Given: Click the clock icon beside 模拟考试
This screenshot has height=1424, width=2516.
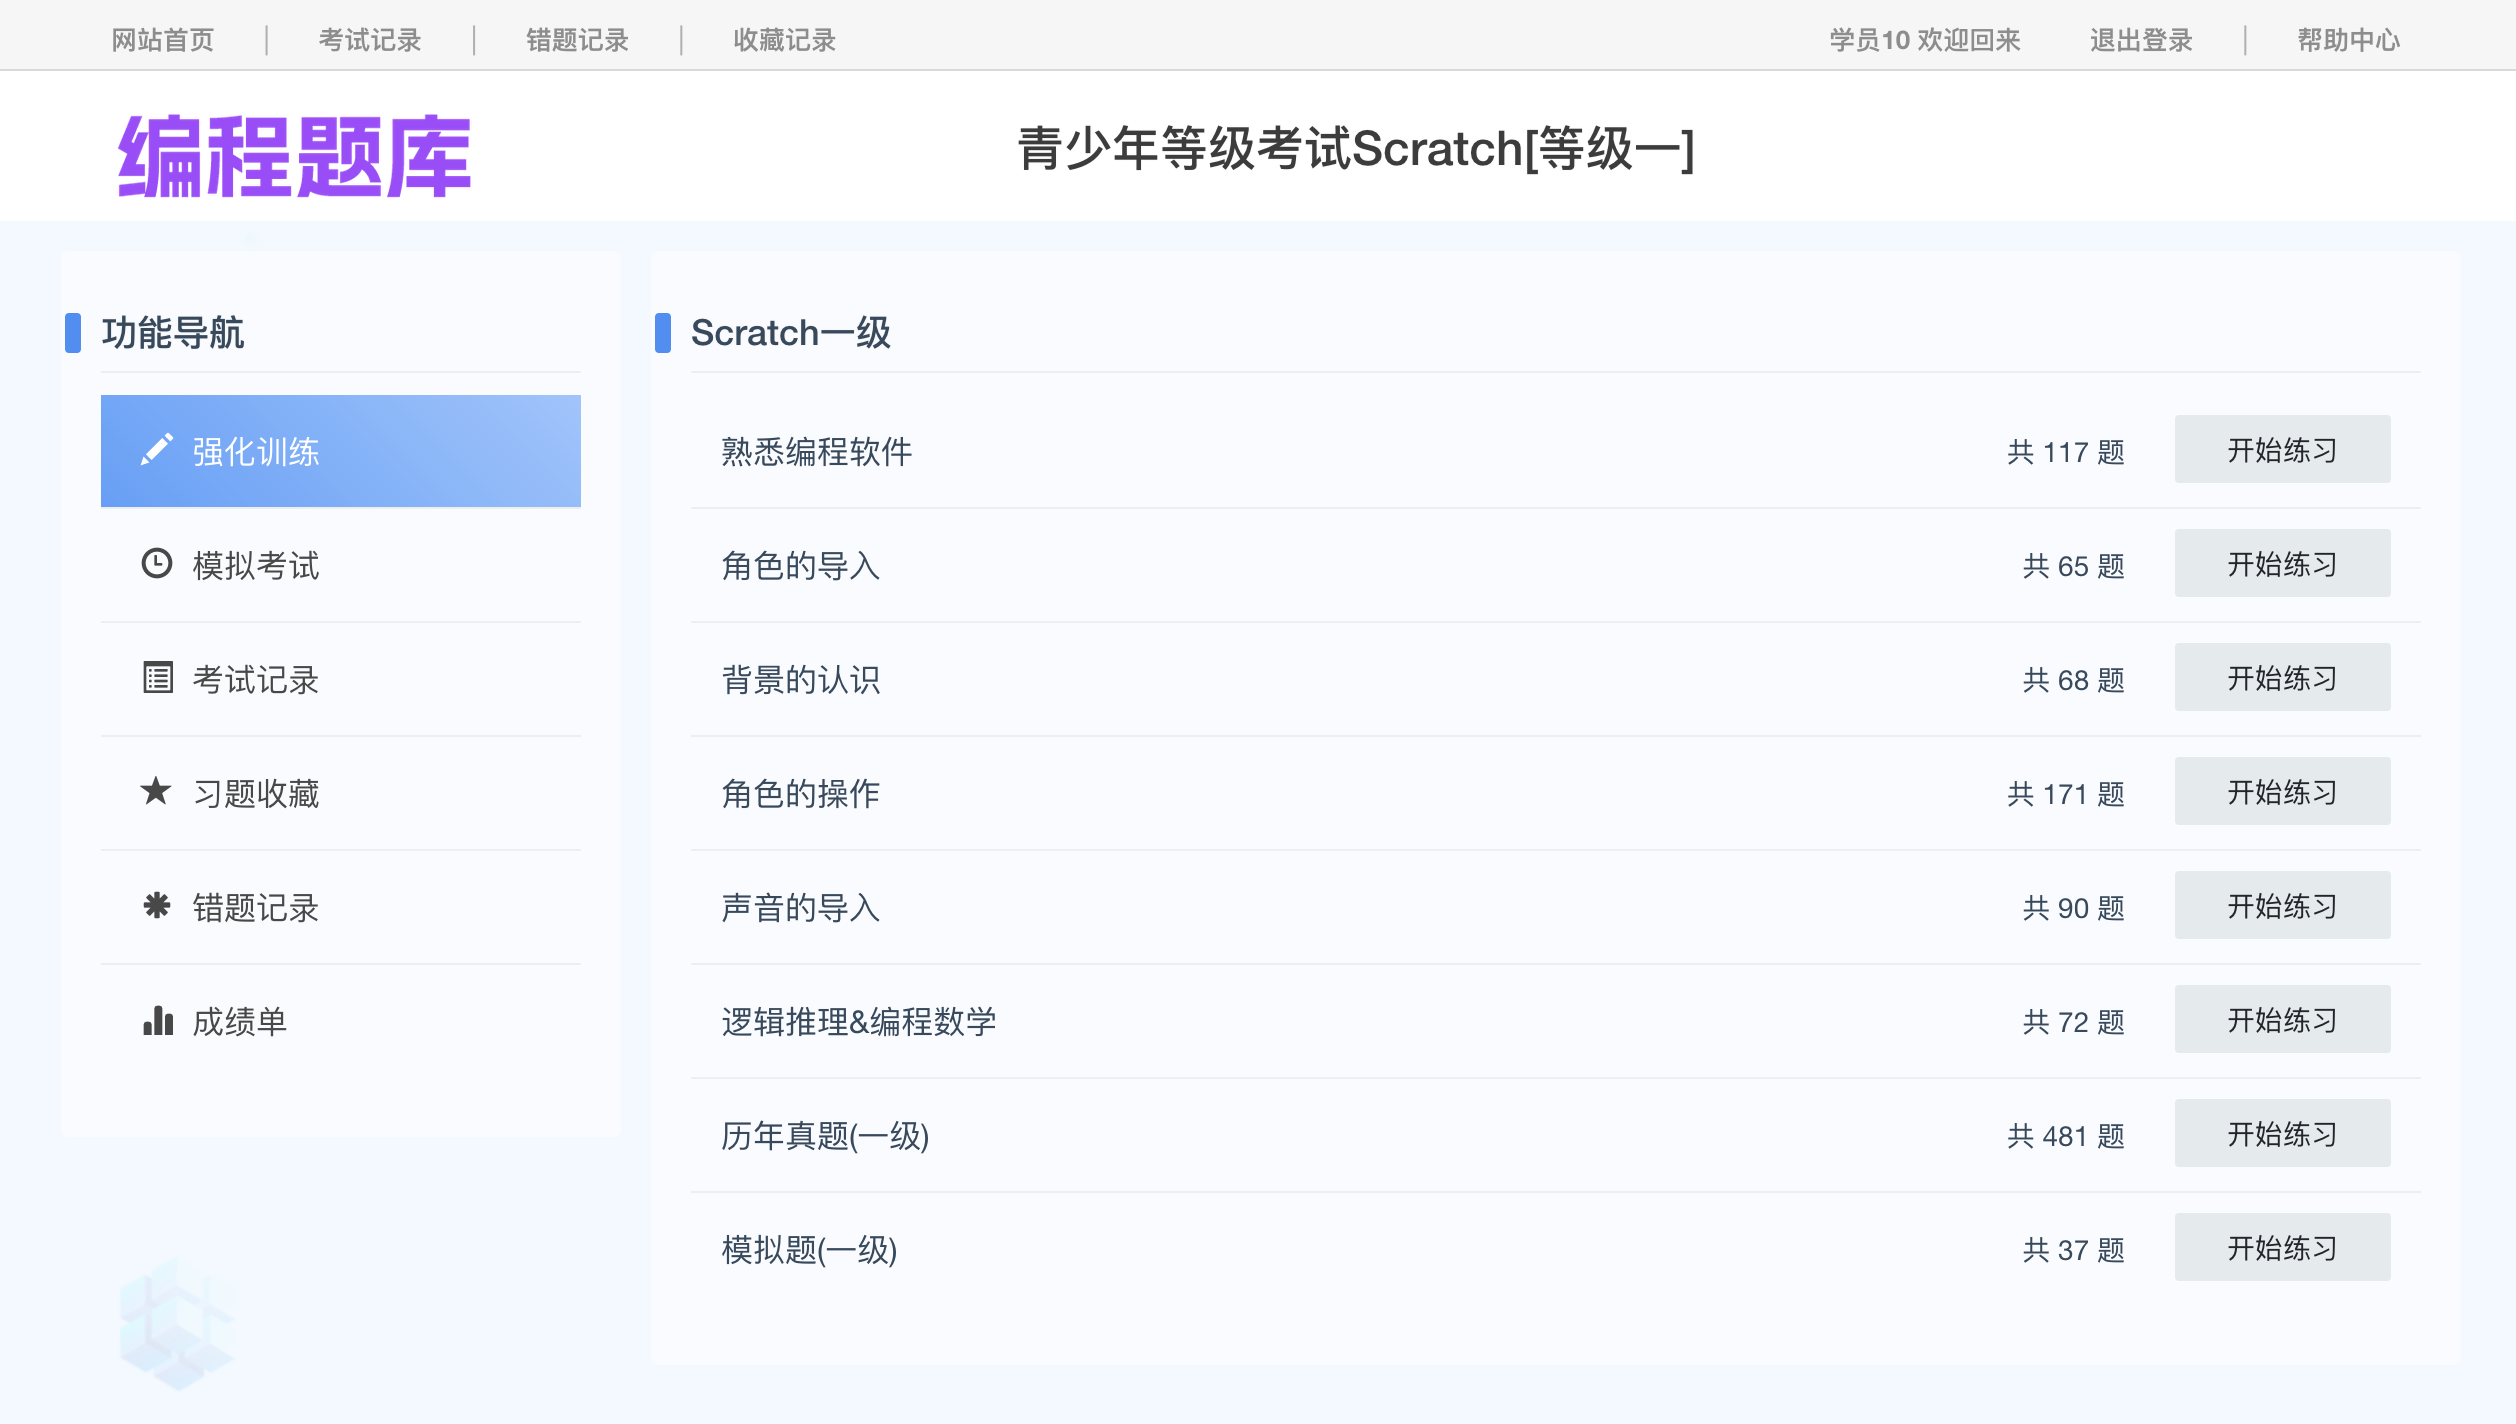Looking at the screenshot, I should click(x=157, y=564).
